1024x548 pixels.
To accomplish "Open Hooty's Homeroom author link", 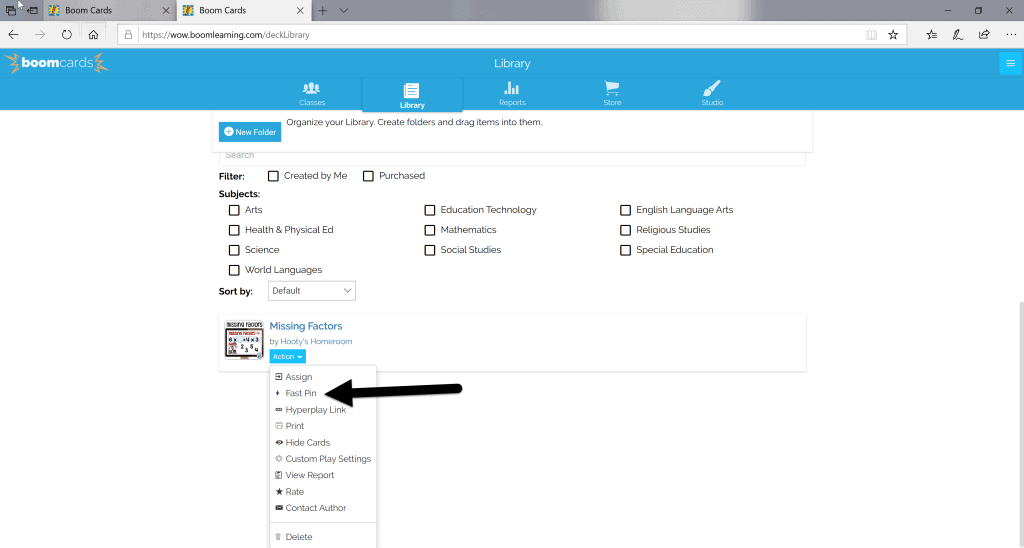I will coord(316,342).
